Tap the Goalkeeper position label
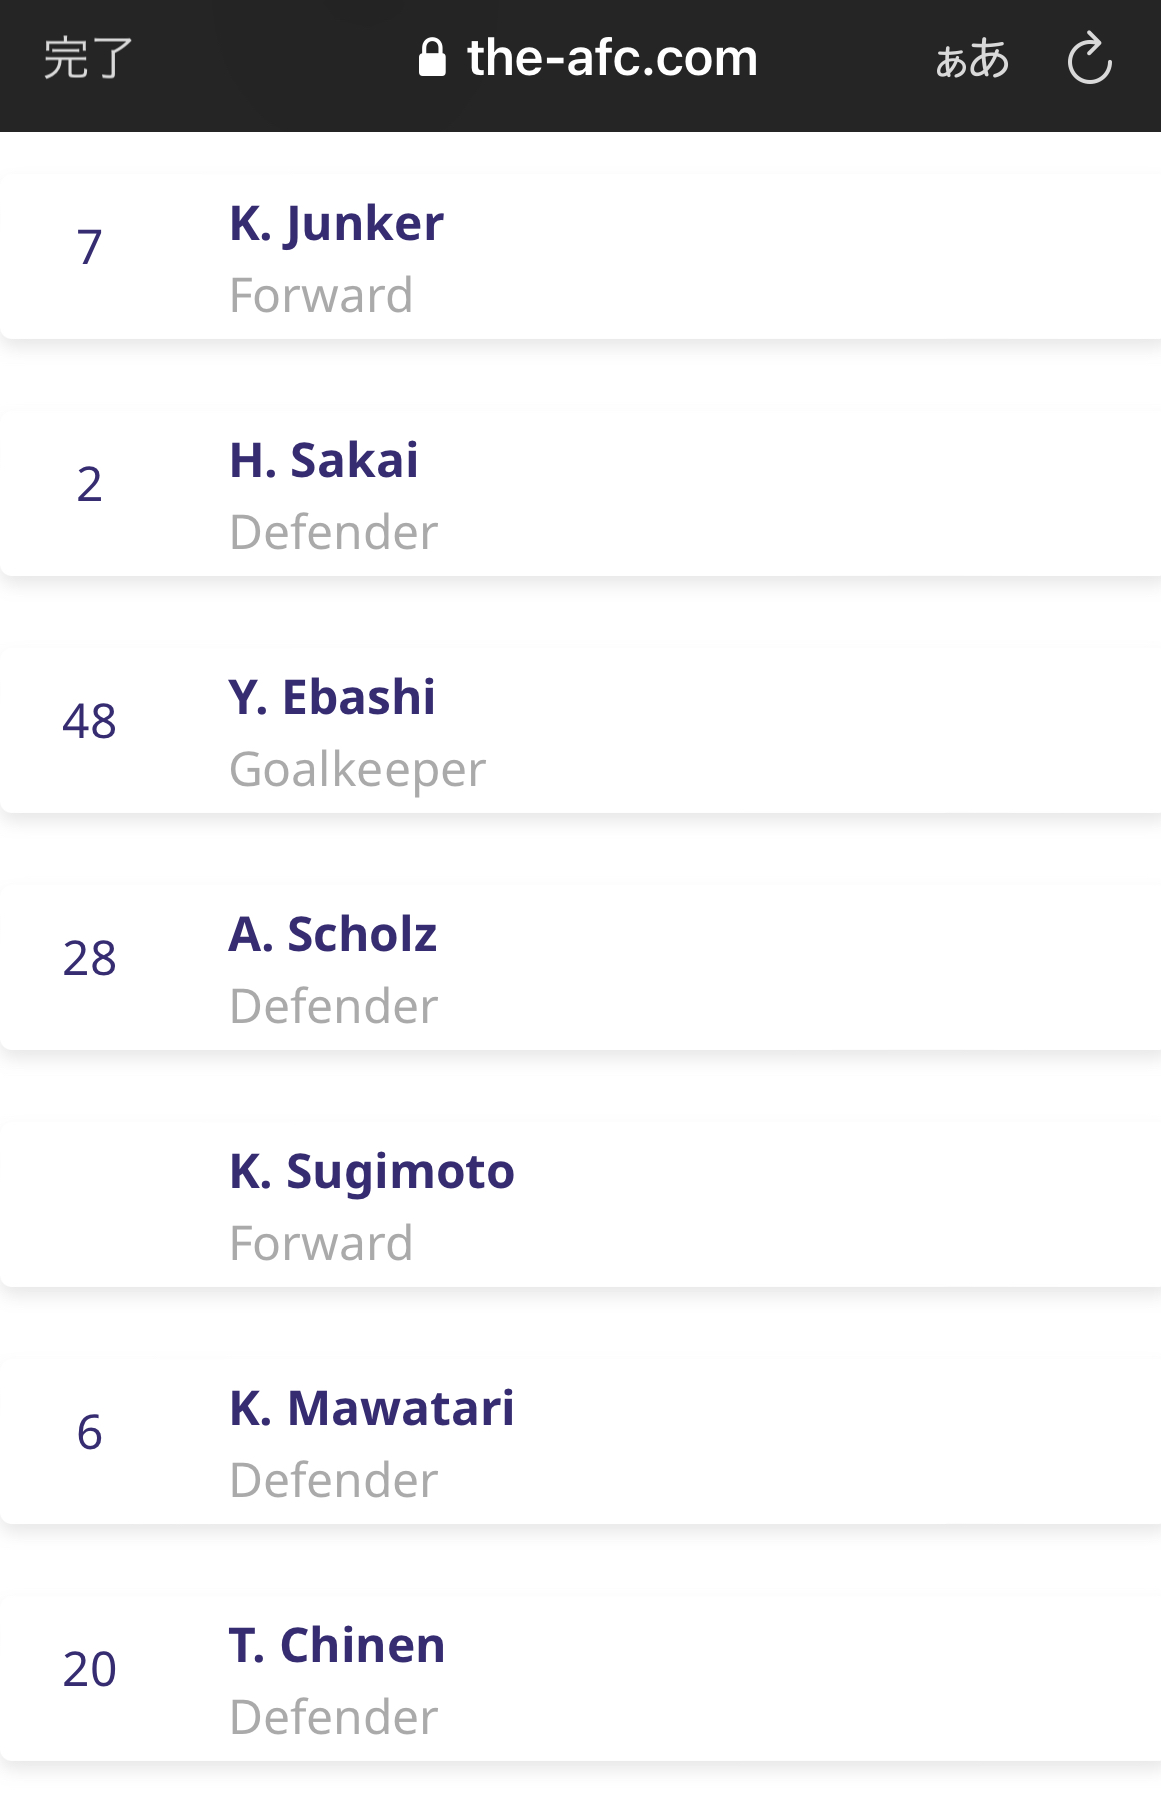This screenshot has height=1809, width=1161. point(357,770)
